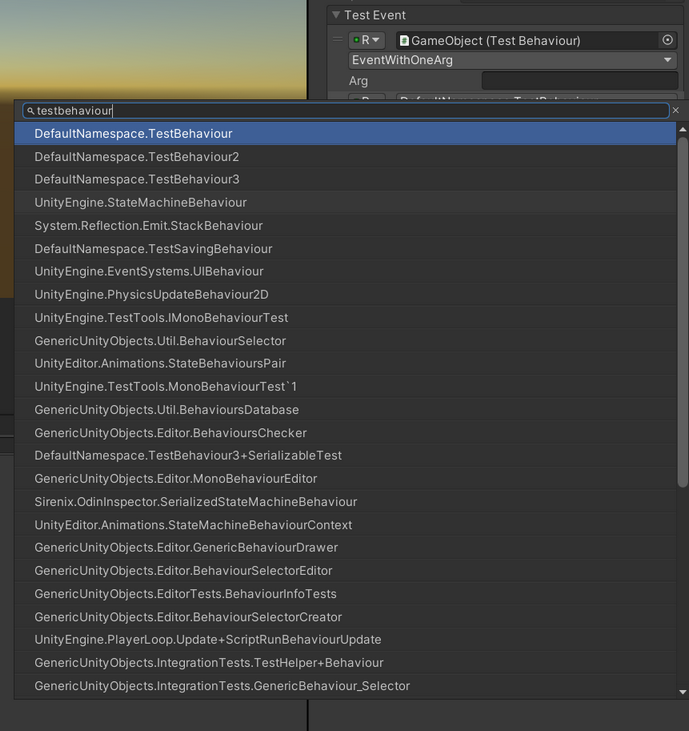This screenshot has width=689, height=731.
Task: Select GenericUnityObjects.EditorTests.BehaviourInfoTests
Action: tap(345, 594)
